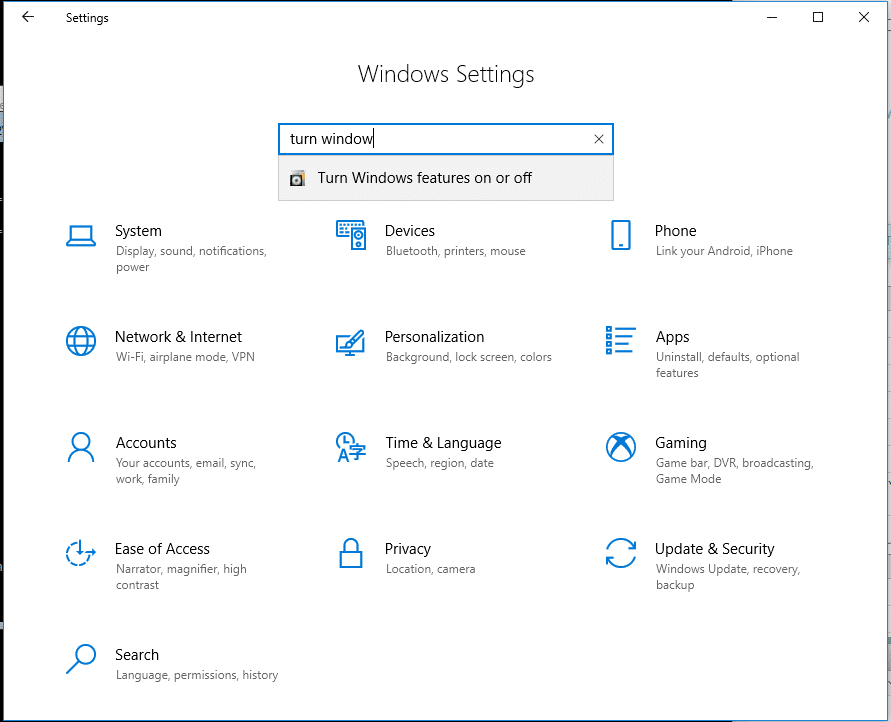Clear the search box text
Image resolution: width=891 pixels, height=722 pixels.
(x=598, y=139)
